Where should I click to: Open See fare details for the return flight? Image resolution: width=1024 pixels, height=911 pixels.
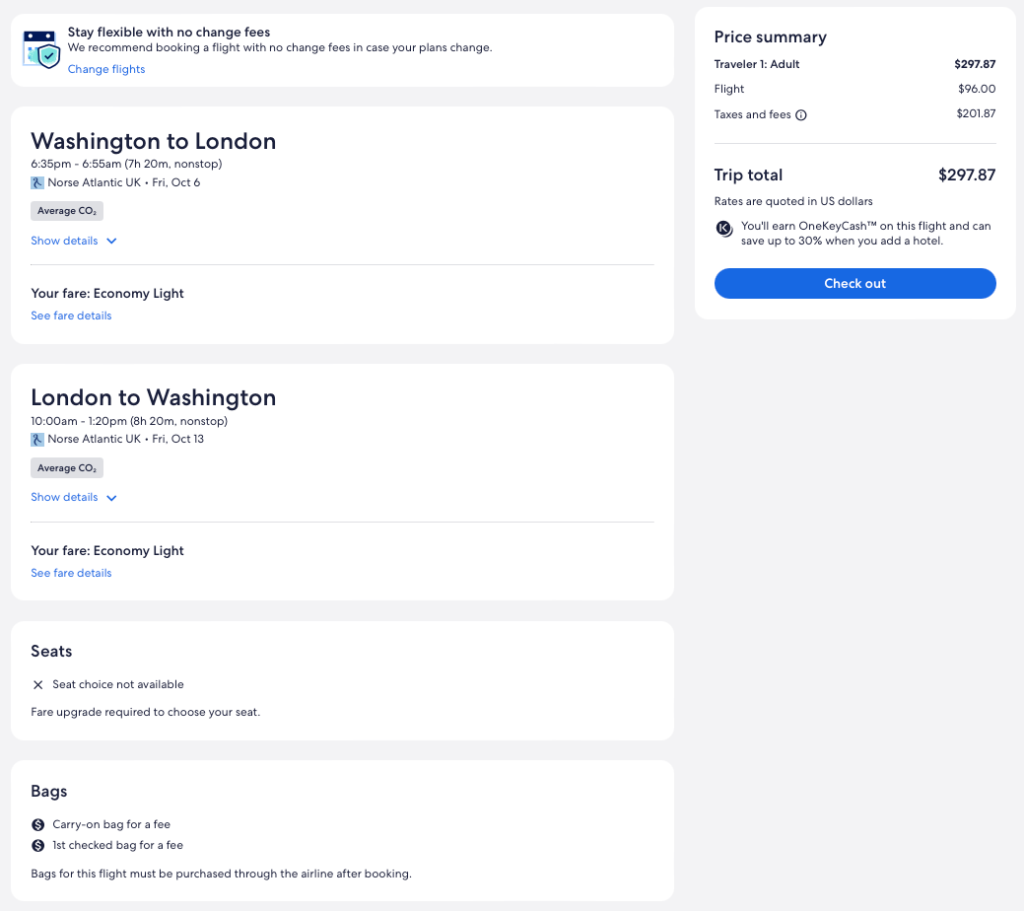[71, 573]
